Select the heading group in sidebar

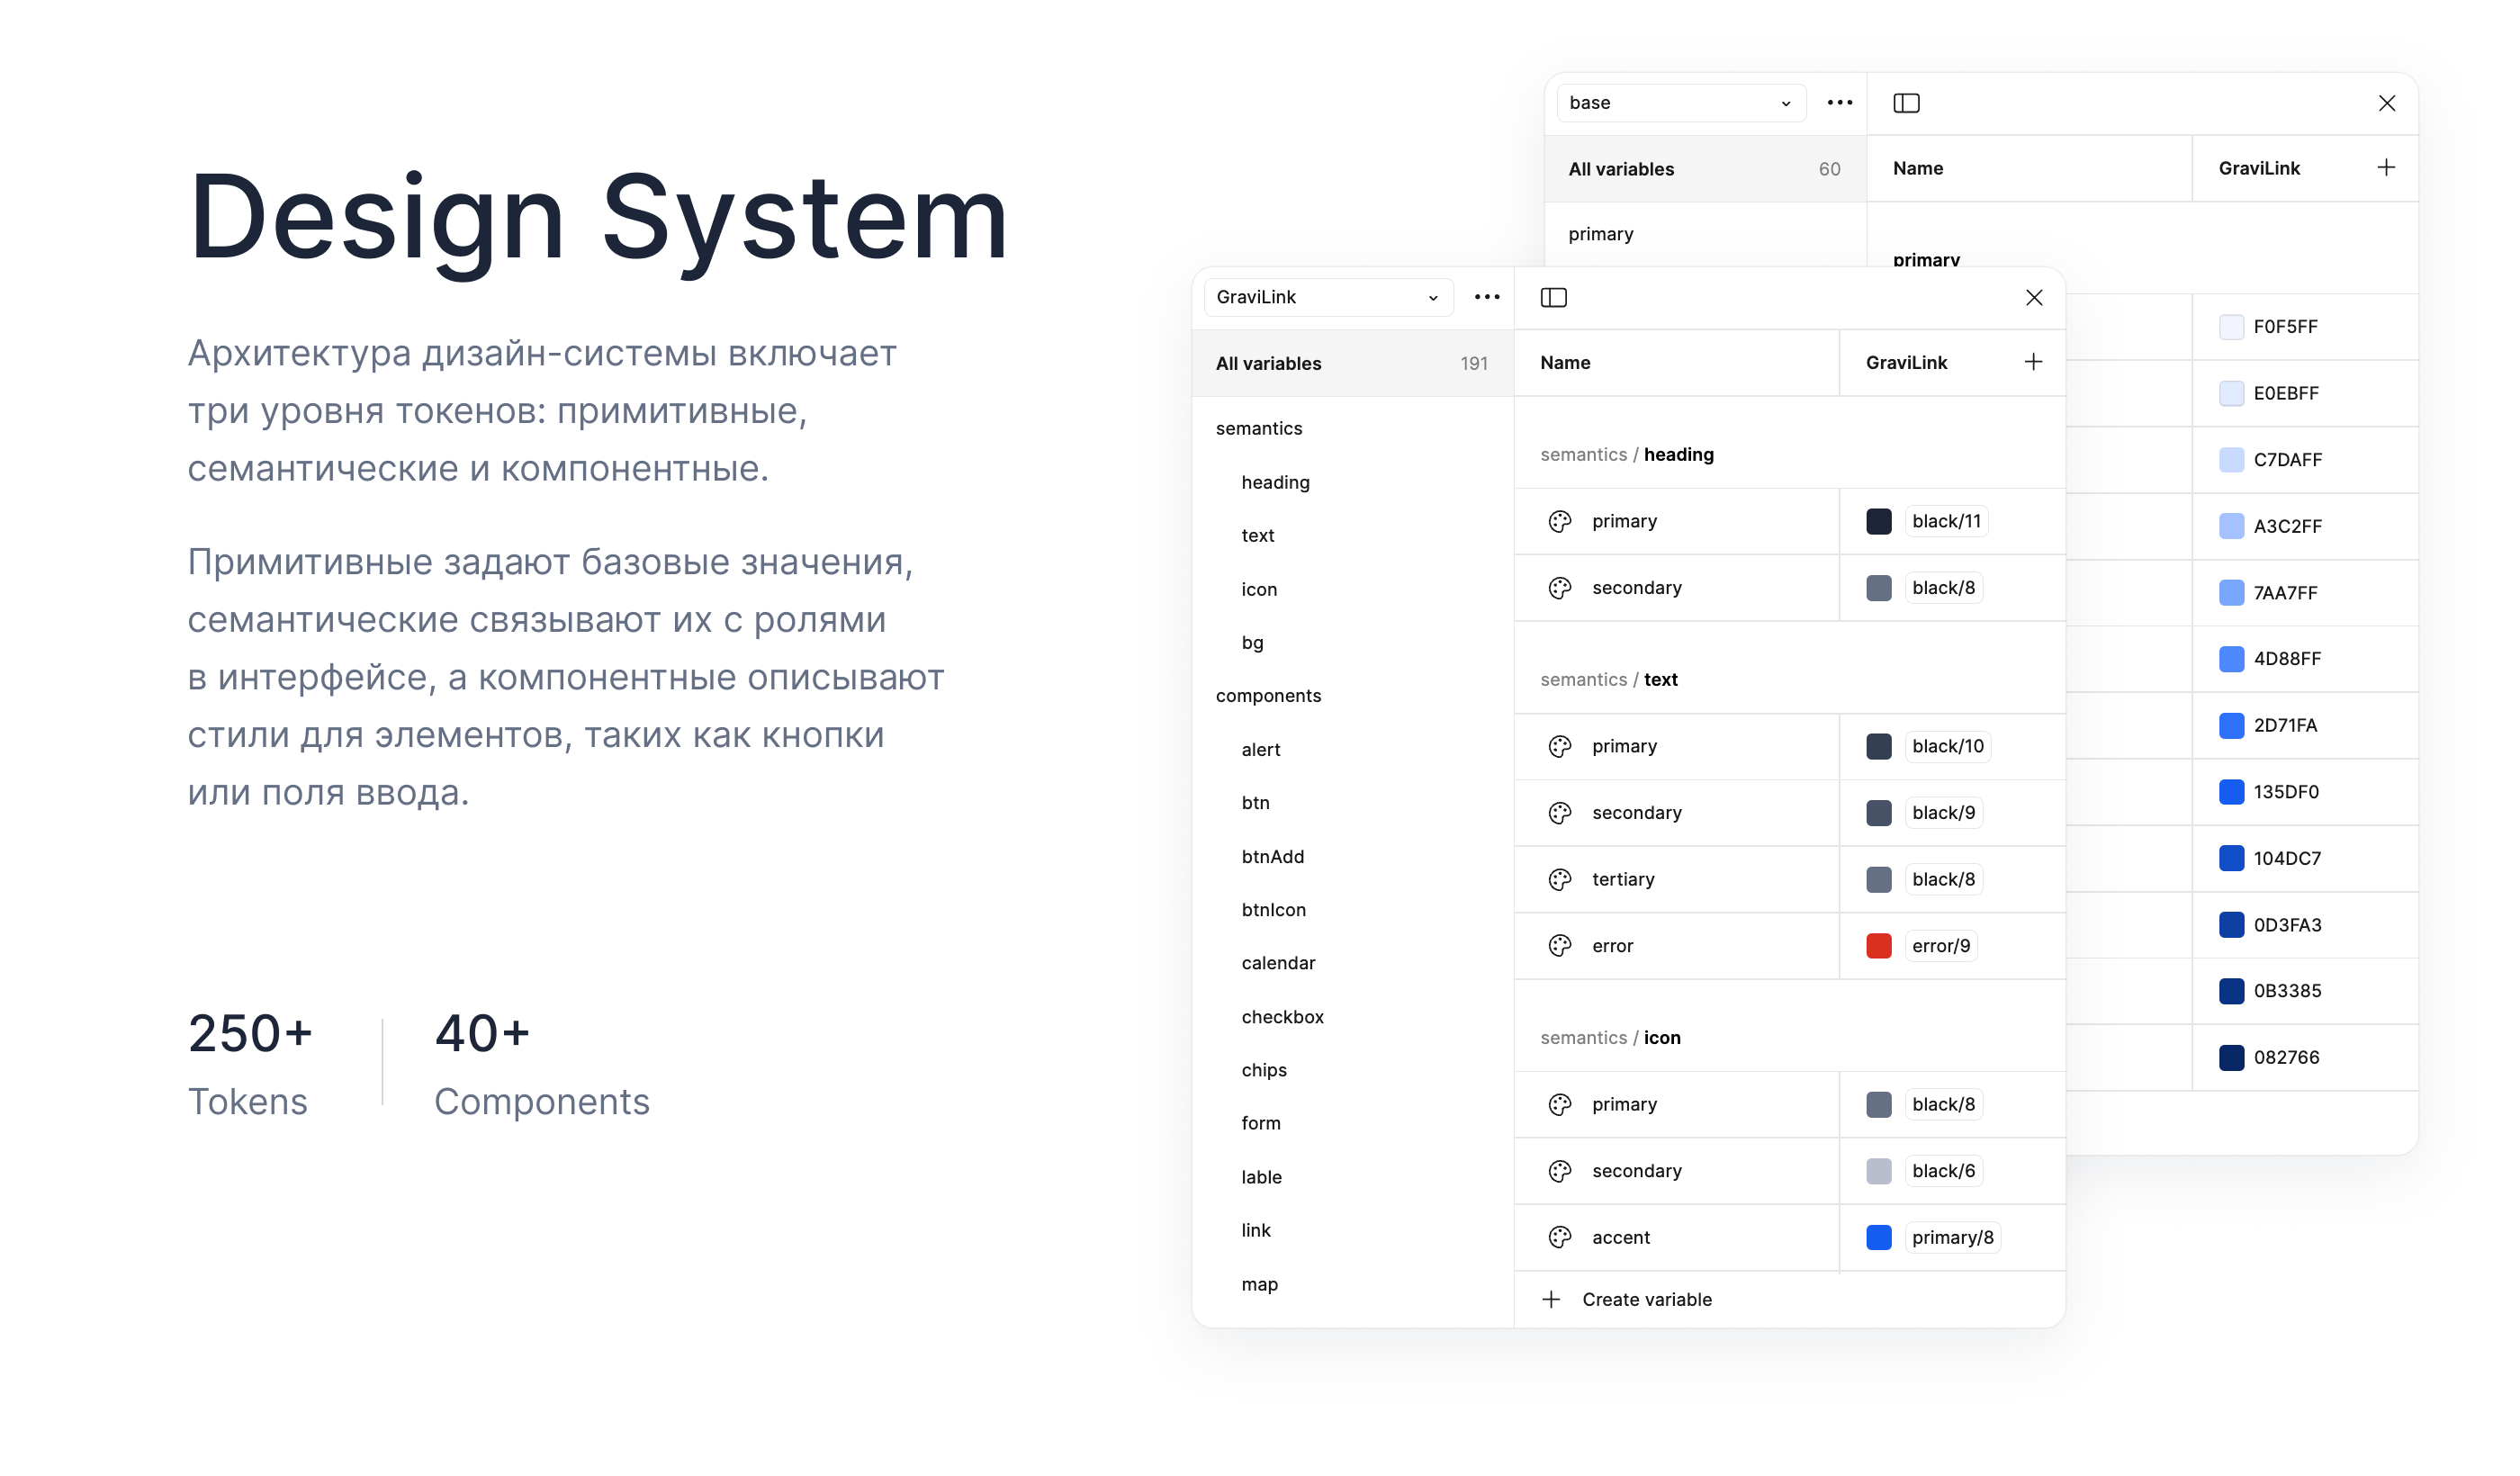pos(1275,482)
